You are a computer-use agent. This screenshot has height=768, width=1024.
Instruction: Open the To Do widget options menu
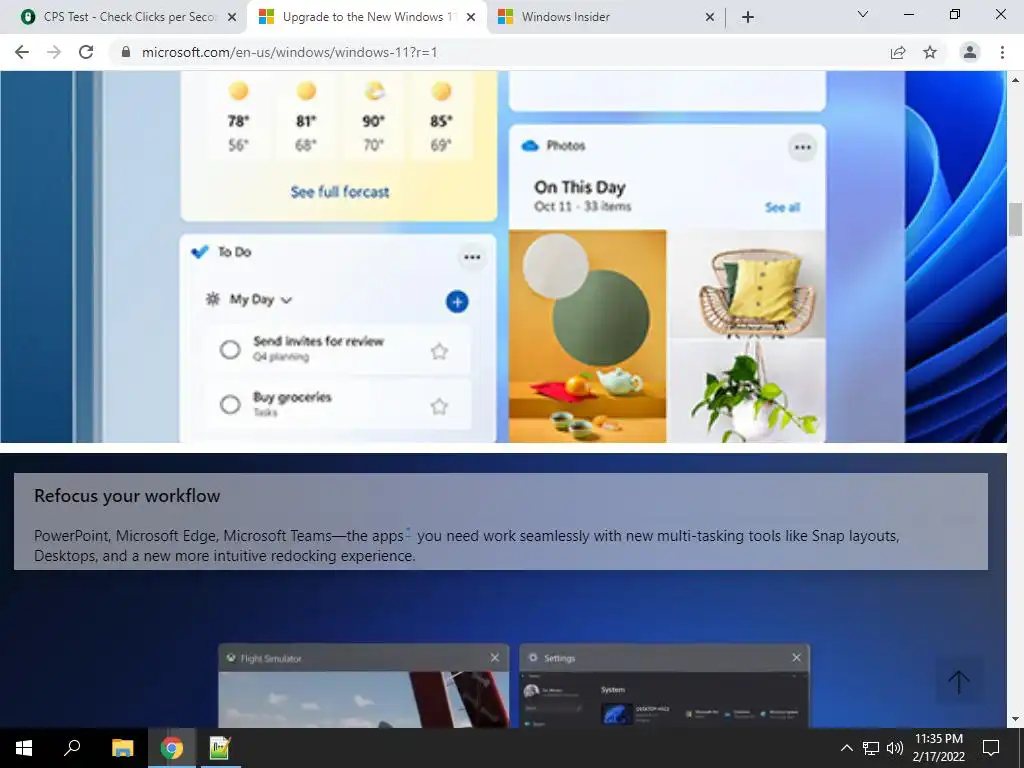click(x=472, y=257)
